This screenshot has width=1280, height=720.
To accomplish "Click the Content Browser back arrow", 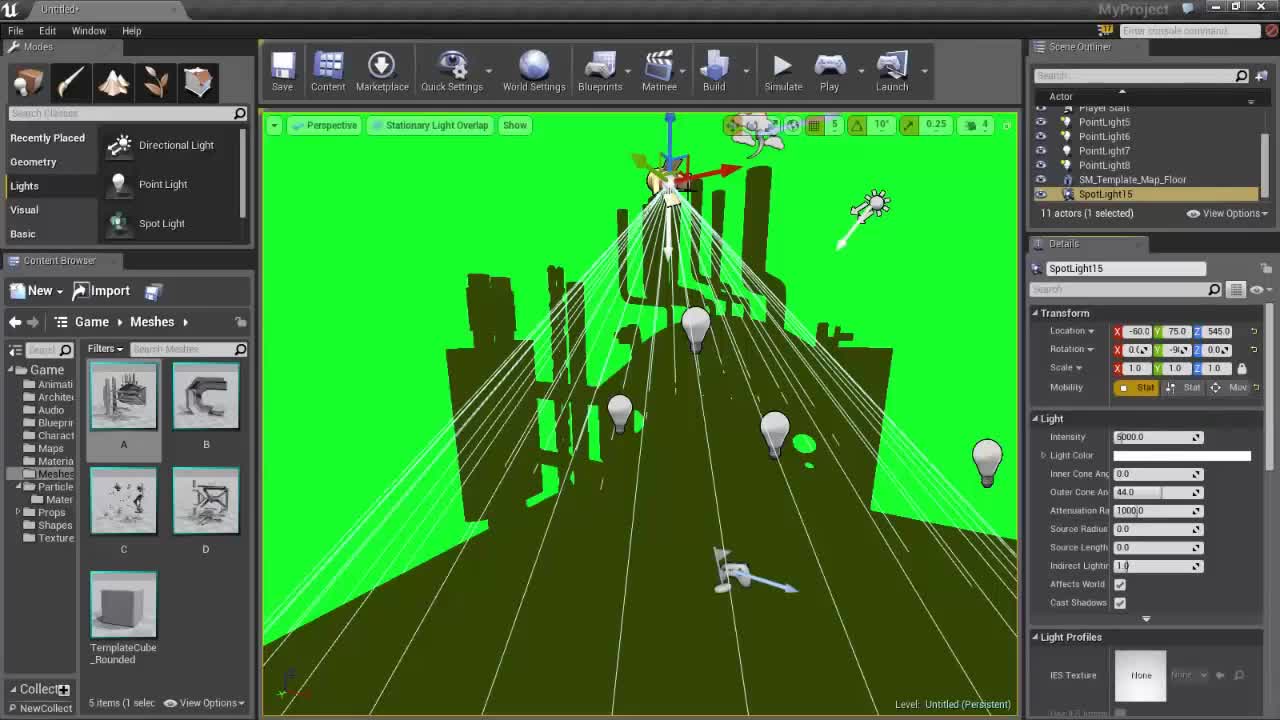I will (15, 322).
